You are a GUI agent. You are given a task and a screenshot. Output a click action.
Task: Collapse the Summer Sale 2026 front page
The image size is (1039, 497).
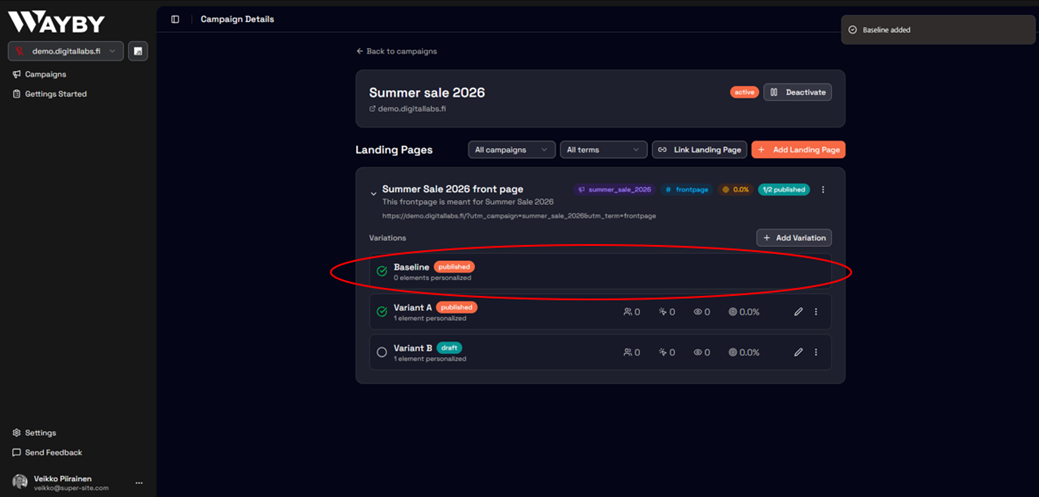[x=374, y=193]
